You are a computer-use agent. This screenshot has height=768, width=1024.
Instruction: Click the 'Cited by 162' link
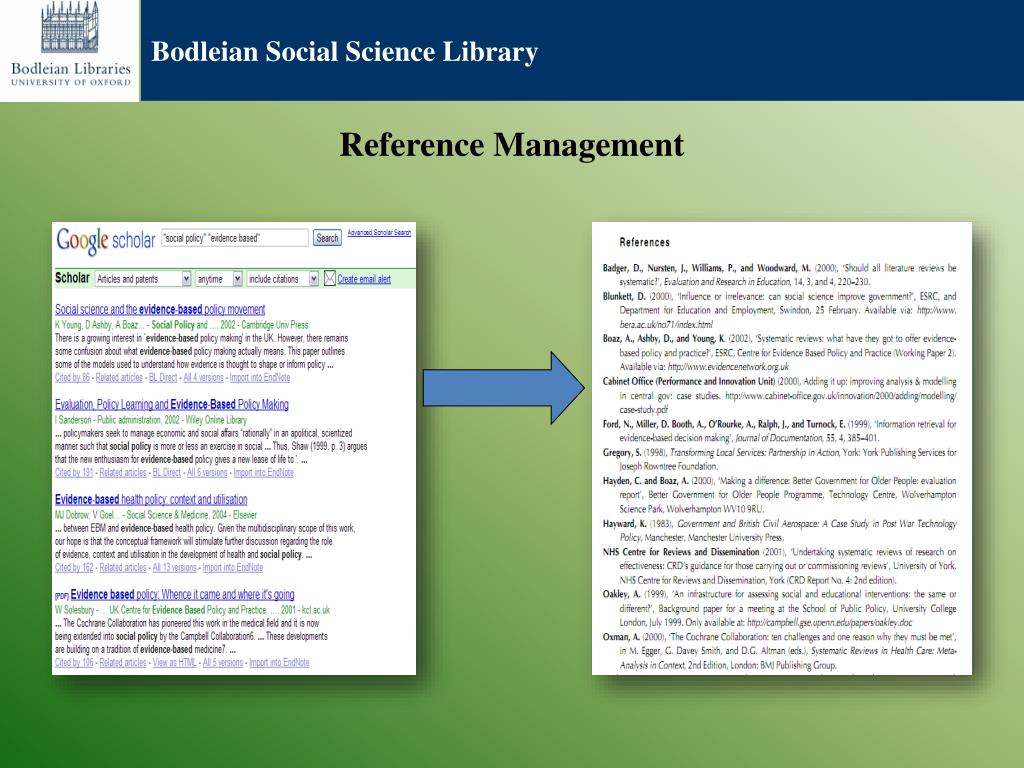74,568
